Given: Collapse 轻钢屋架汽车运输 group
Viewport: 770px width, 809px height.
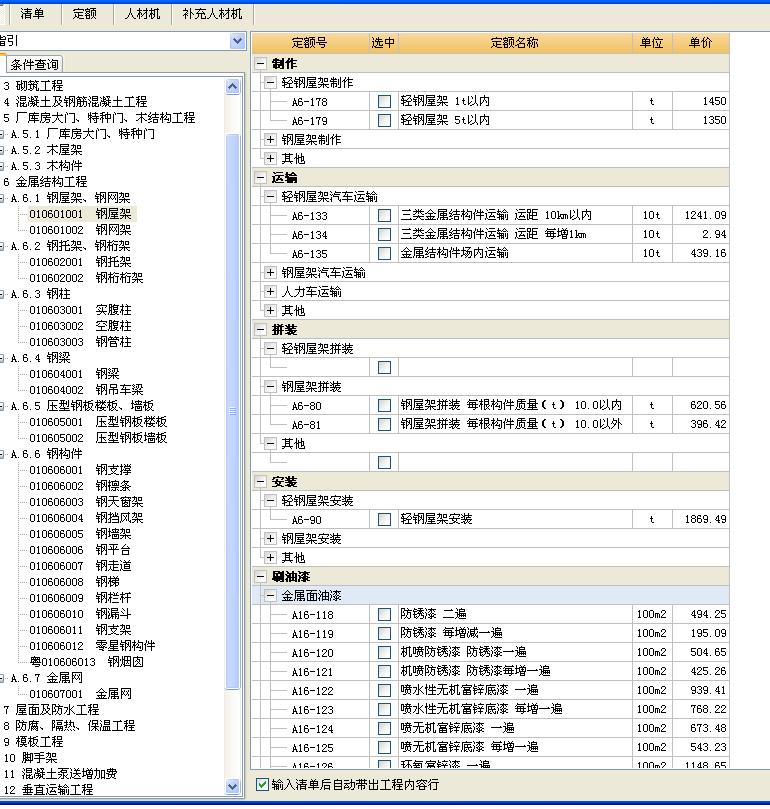Looking at the screenshot, I should pyautogui.click(x=270, y=197).
